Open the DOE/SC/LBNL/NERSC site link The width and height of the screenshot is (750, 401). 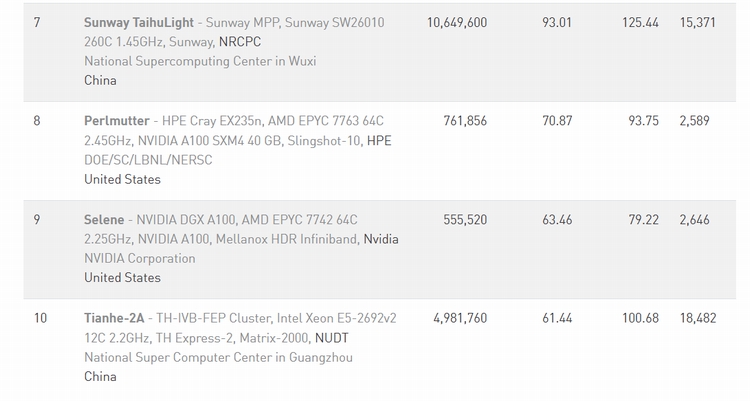pyautogui.click(x=148, y=160)
